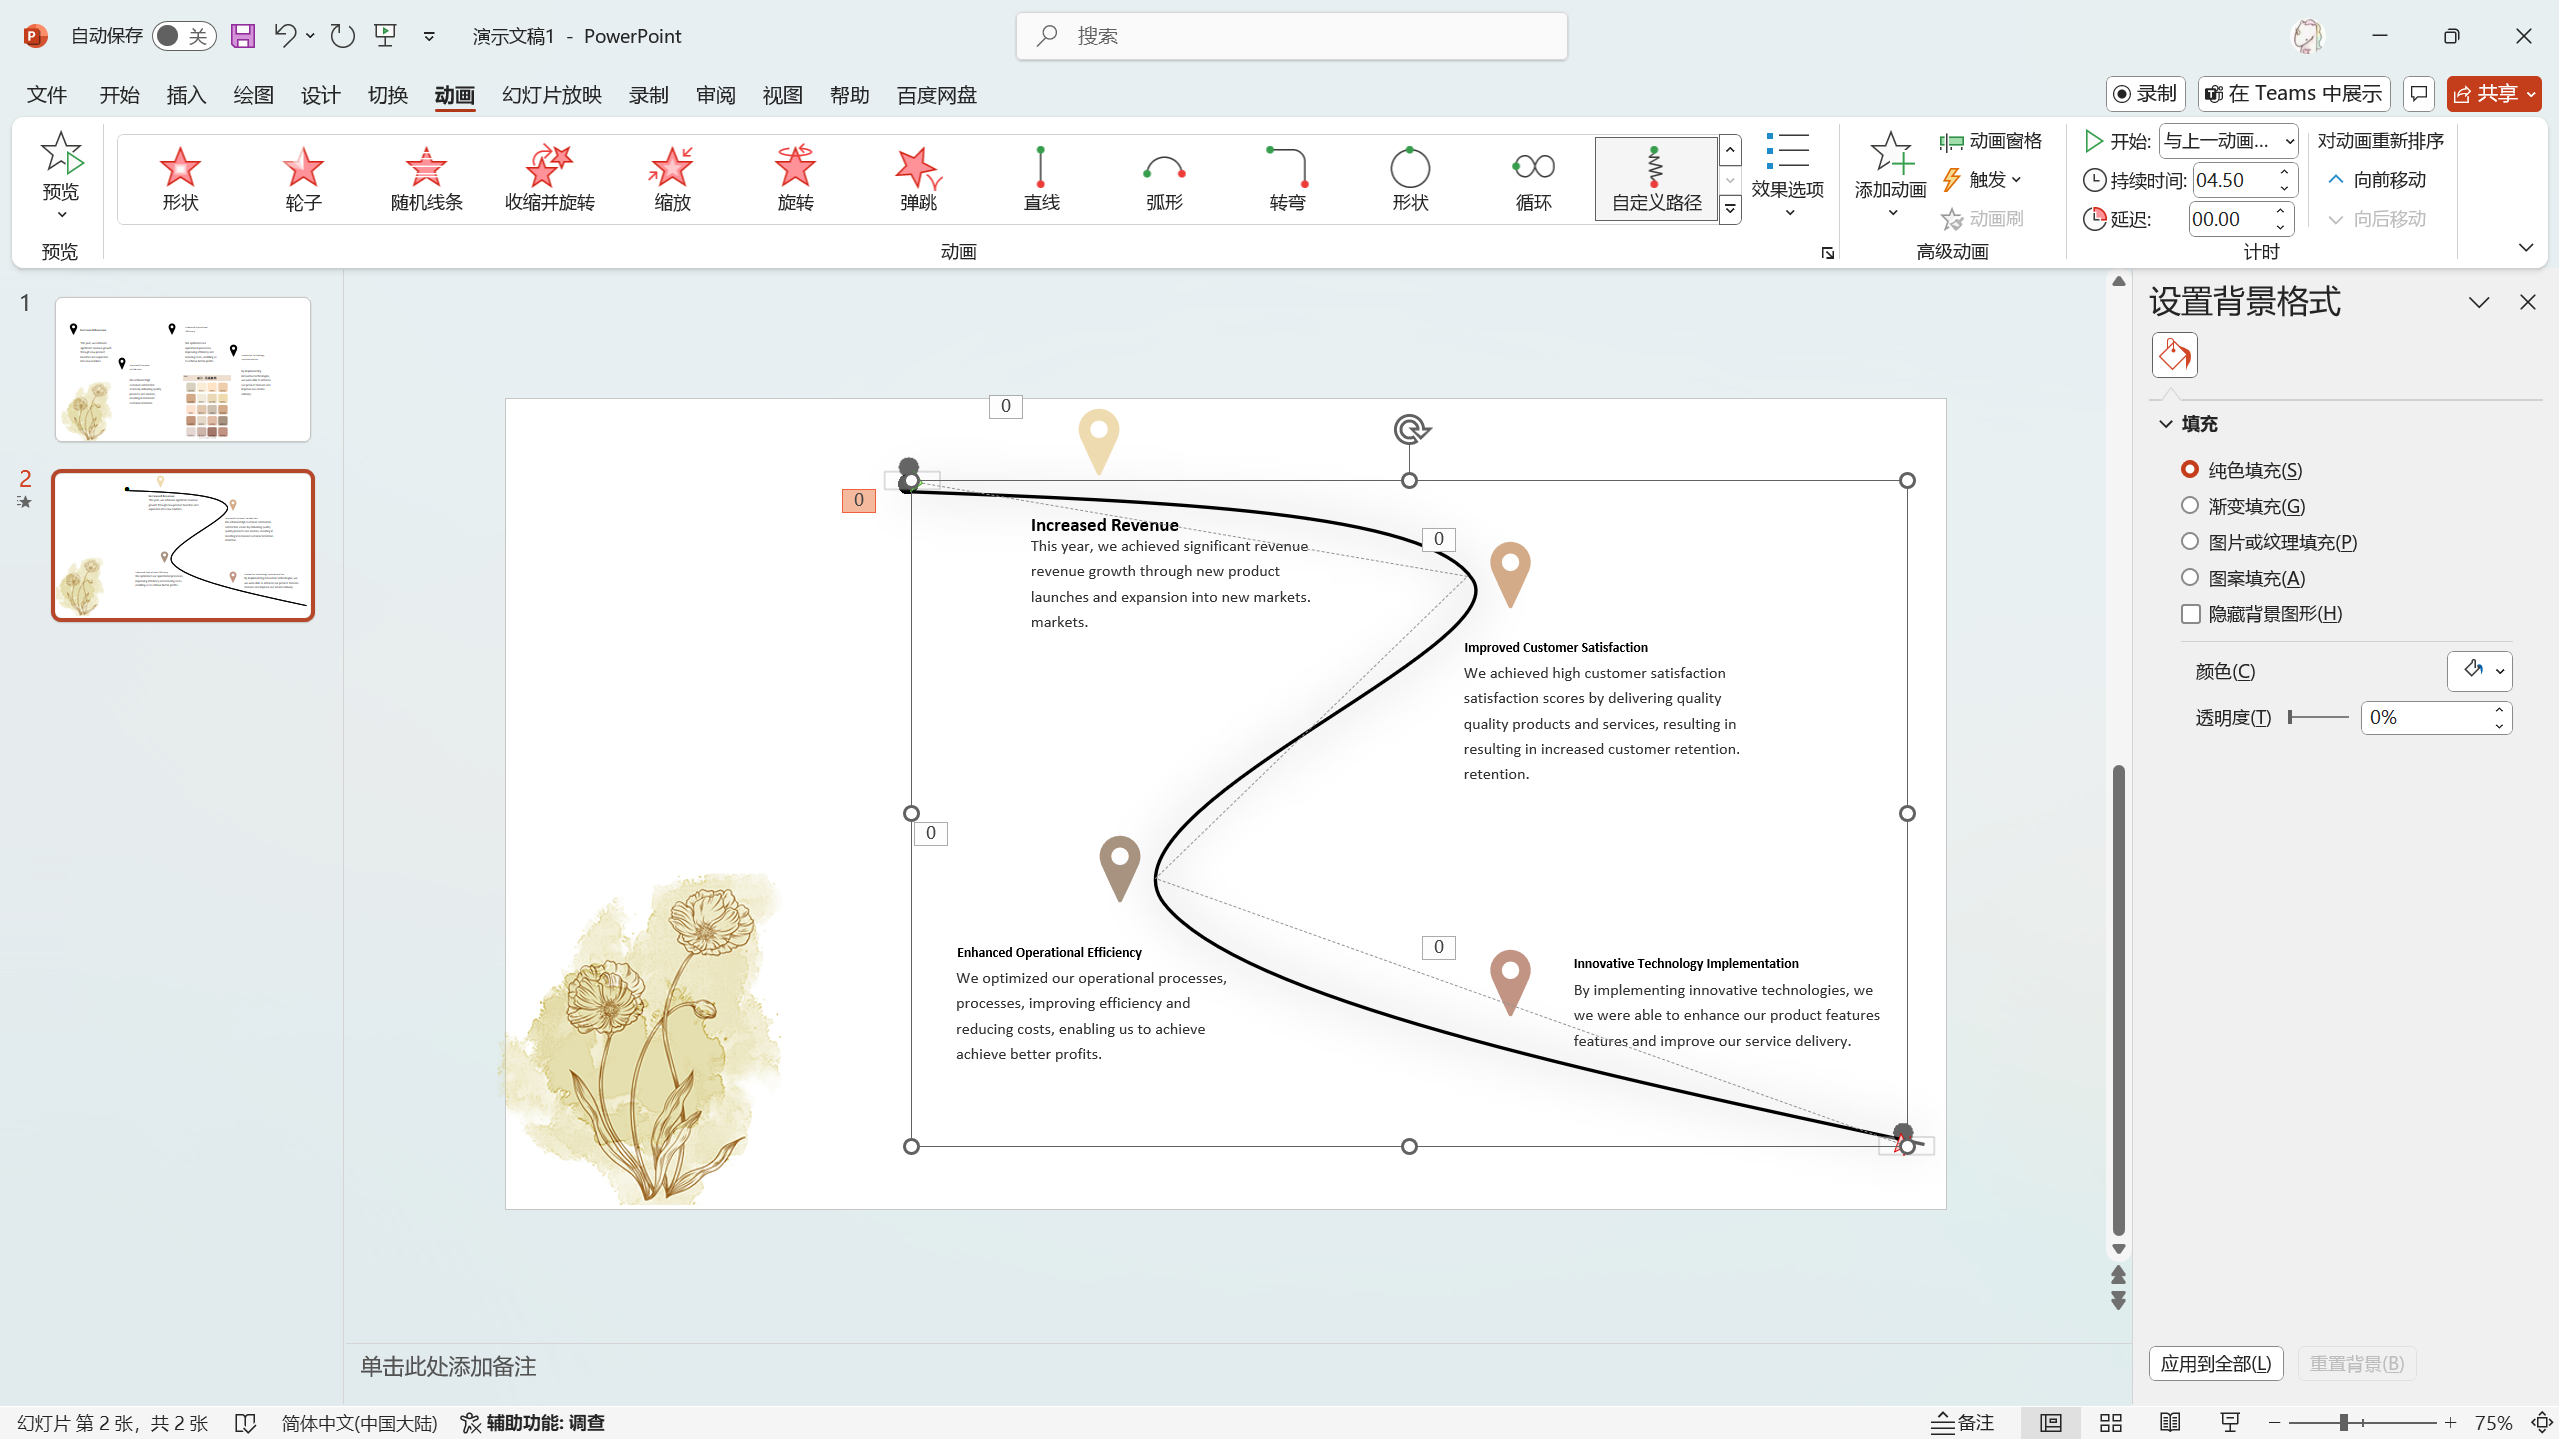
Task: Select slide 1 thumbnail
Action: (x=183, y=369)
